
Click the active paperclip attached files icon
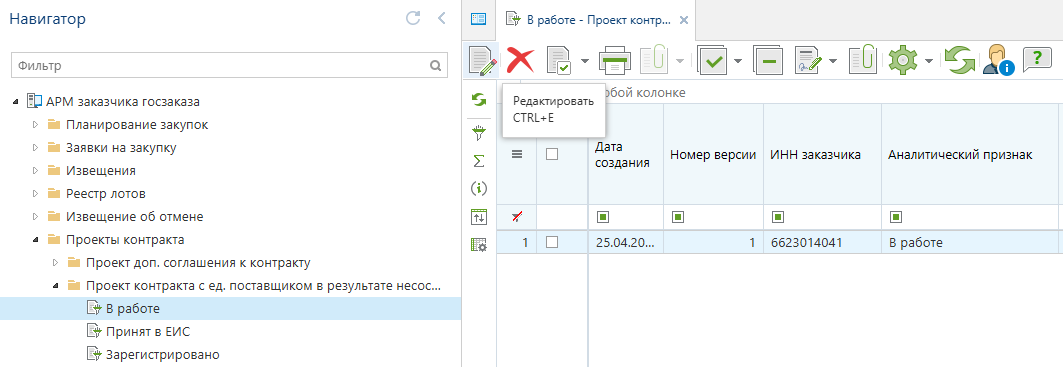[864, 61]
